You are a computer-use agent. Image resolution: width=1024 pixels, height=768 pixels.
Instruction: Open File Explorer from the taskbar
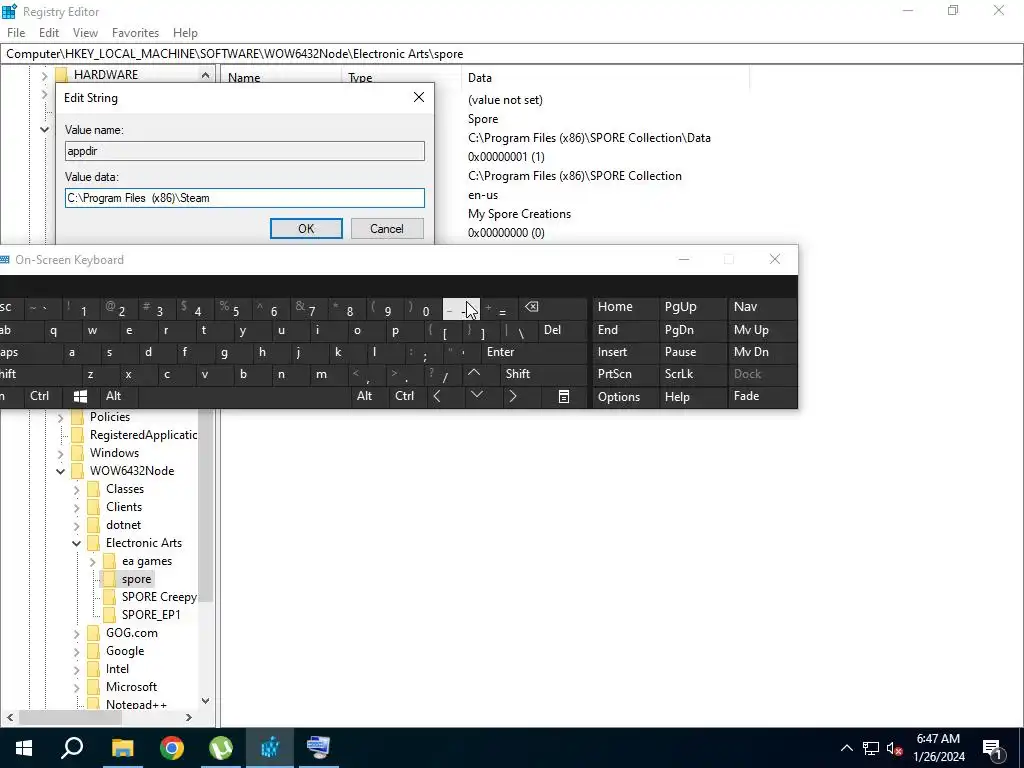[x=122, y=748]
